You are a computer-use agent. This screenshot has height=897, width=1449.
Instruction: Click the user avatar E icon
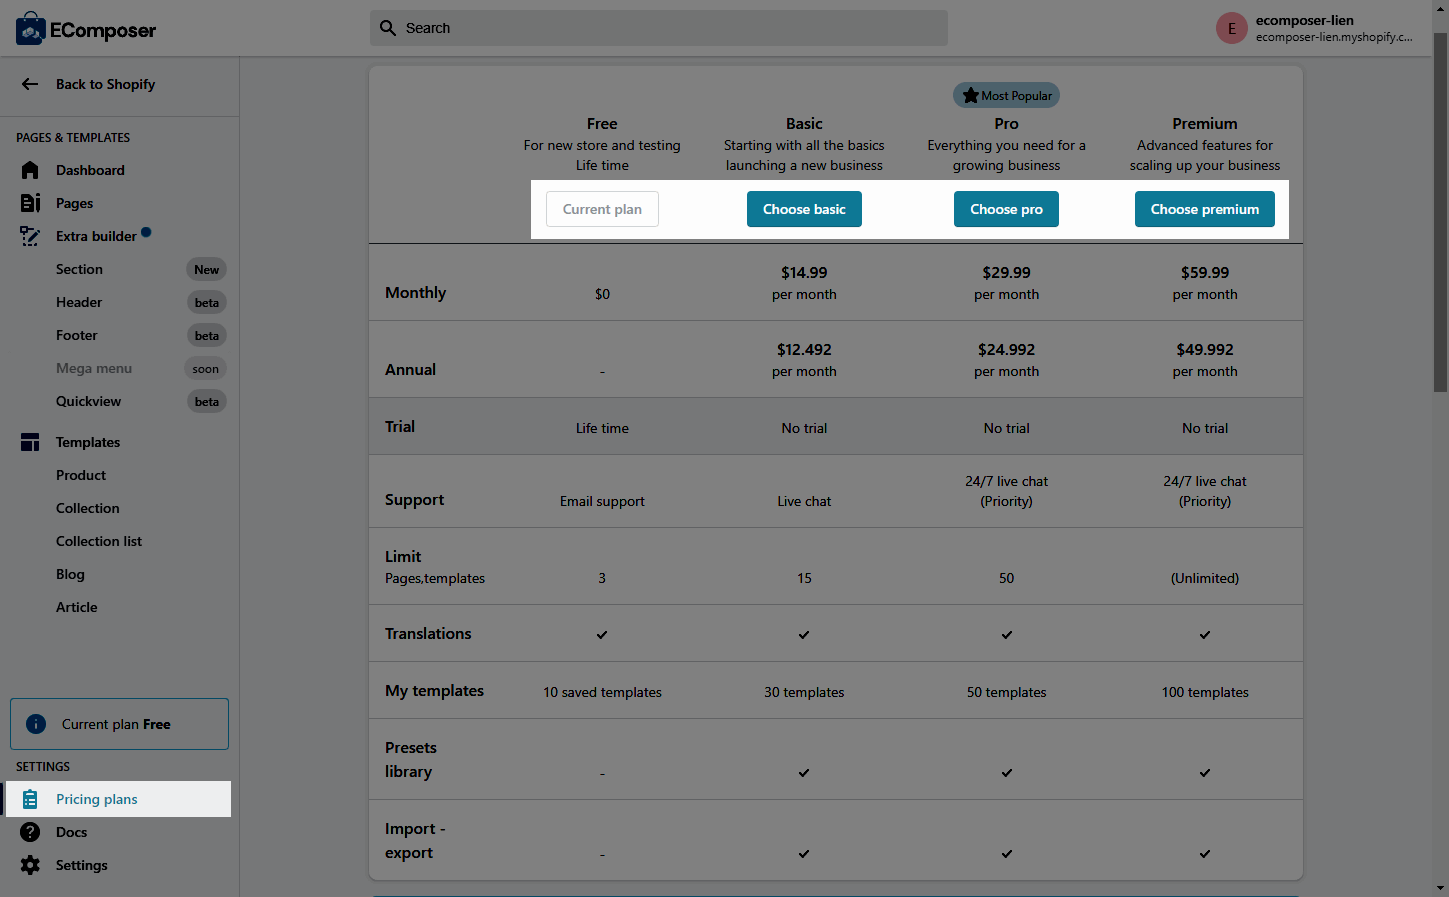(1231, 28)
